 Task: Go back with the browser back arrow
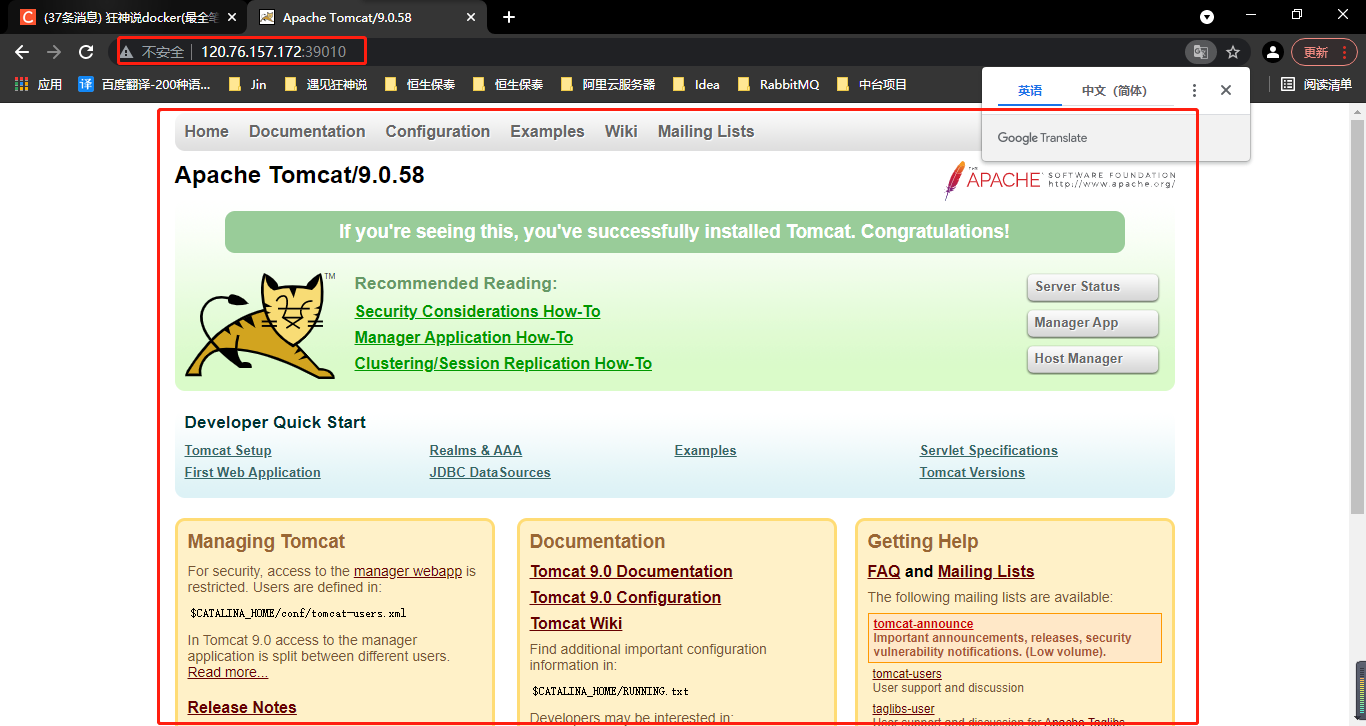(22, 52)
